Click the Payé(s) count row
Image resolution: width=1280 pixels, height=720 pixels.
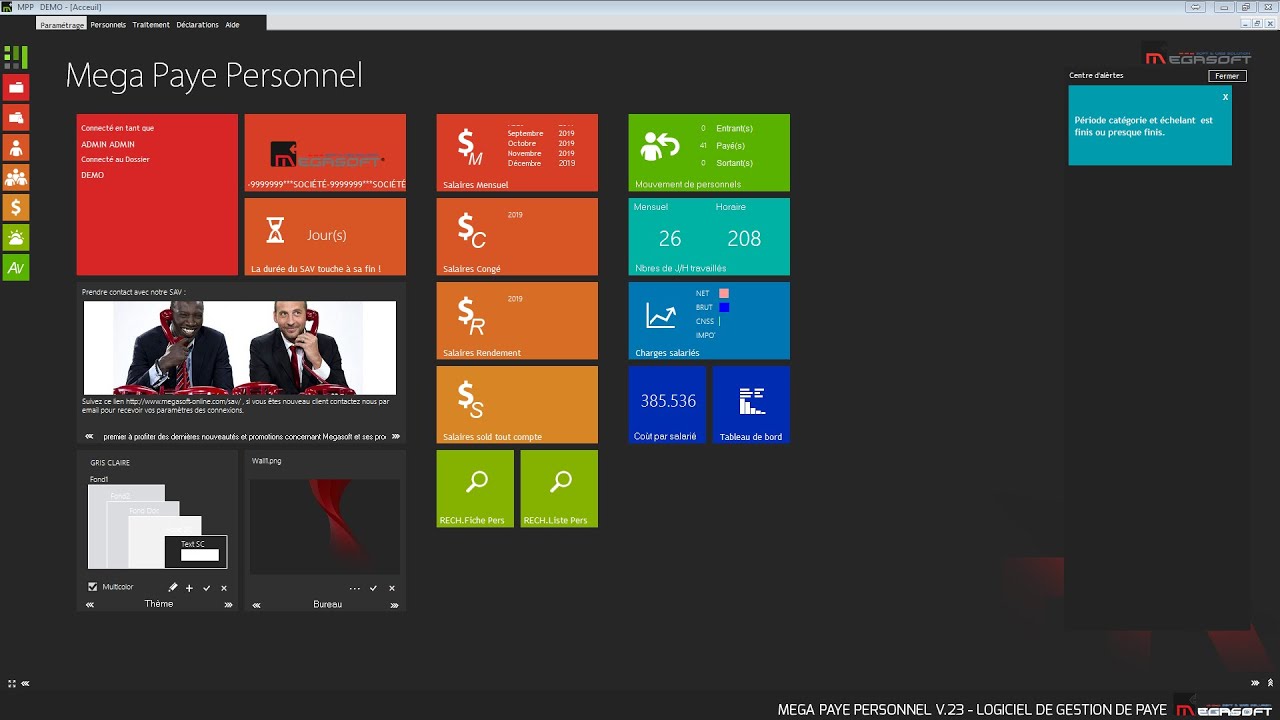[x=723, y=145]
